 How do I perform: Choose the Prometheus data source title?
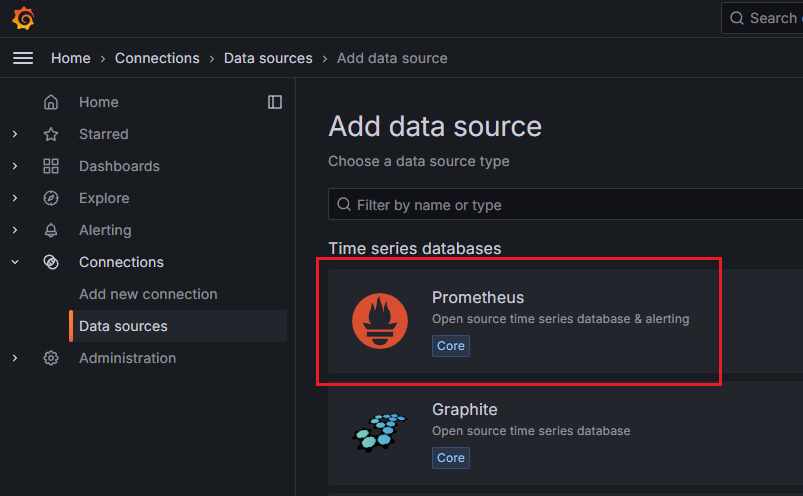point(478,297)
